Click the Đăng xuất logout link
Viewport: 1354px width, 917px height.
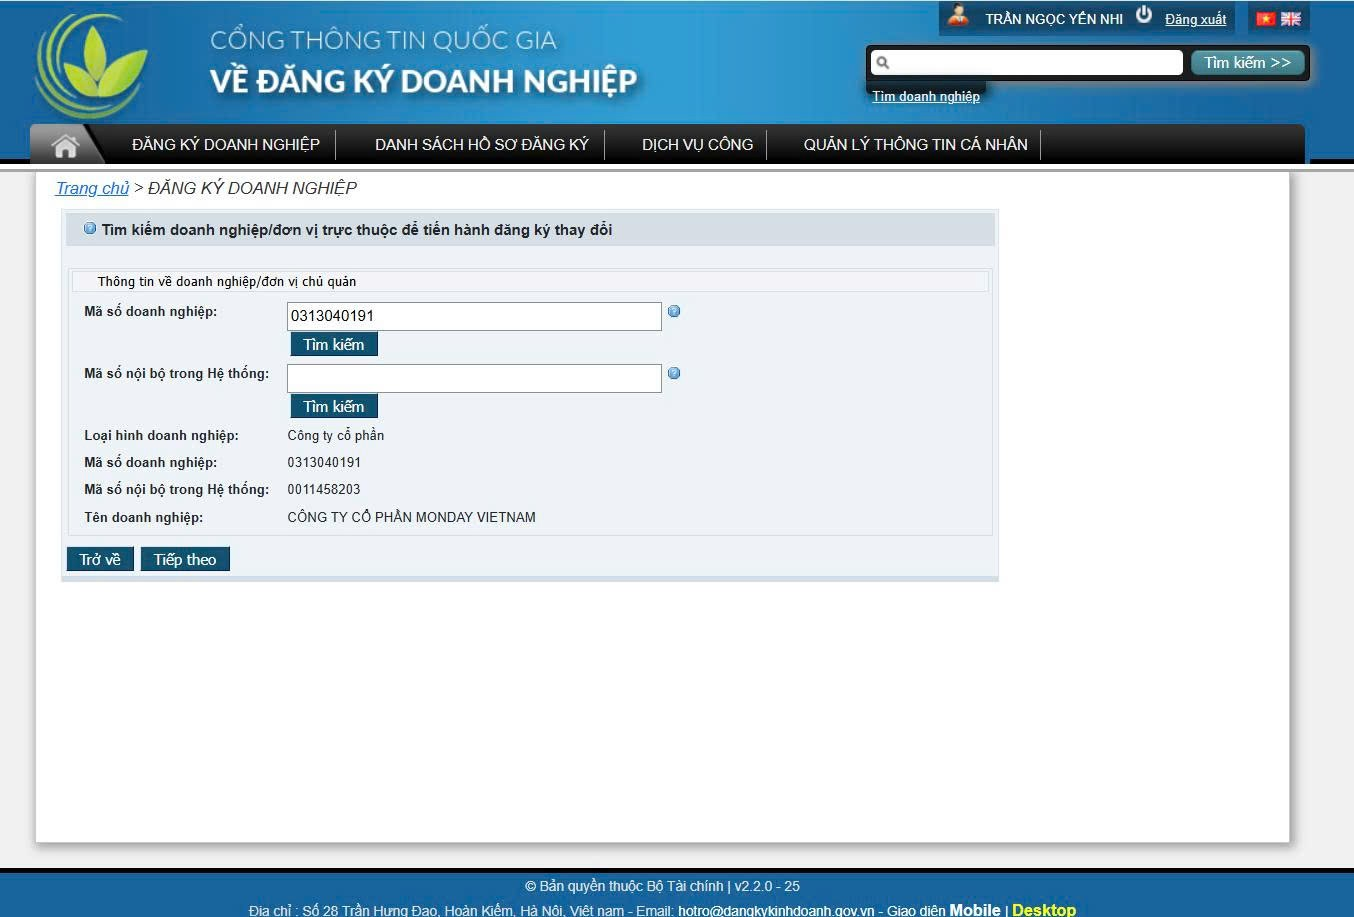(1195, 20)
